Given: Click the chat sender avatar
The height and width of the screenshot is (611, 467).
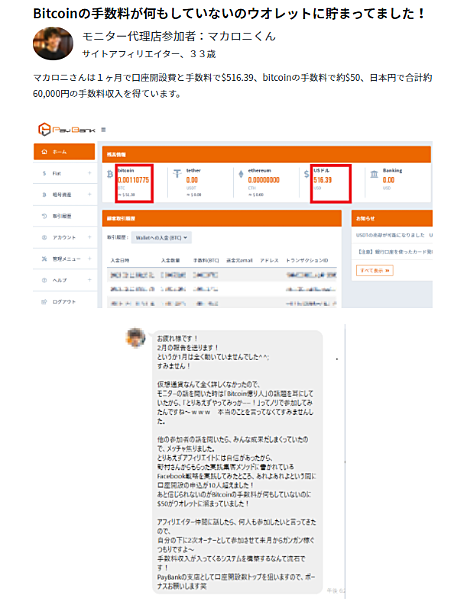Looking at the screenshot, I should coord(136,338).
